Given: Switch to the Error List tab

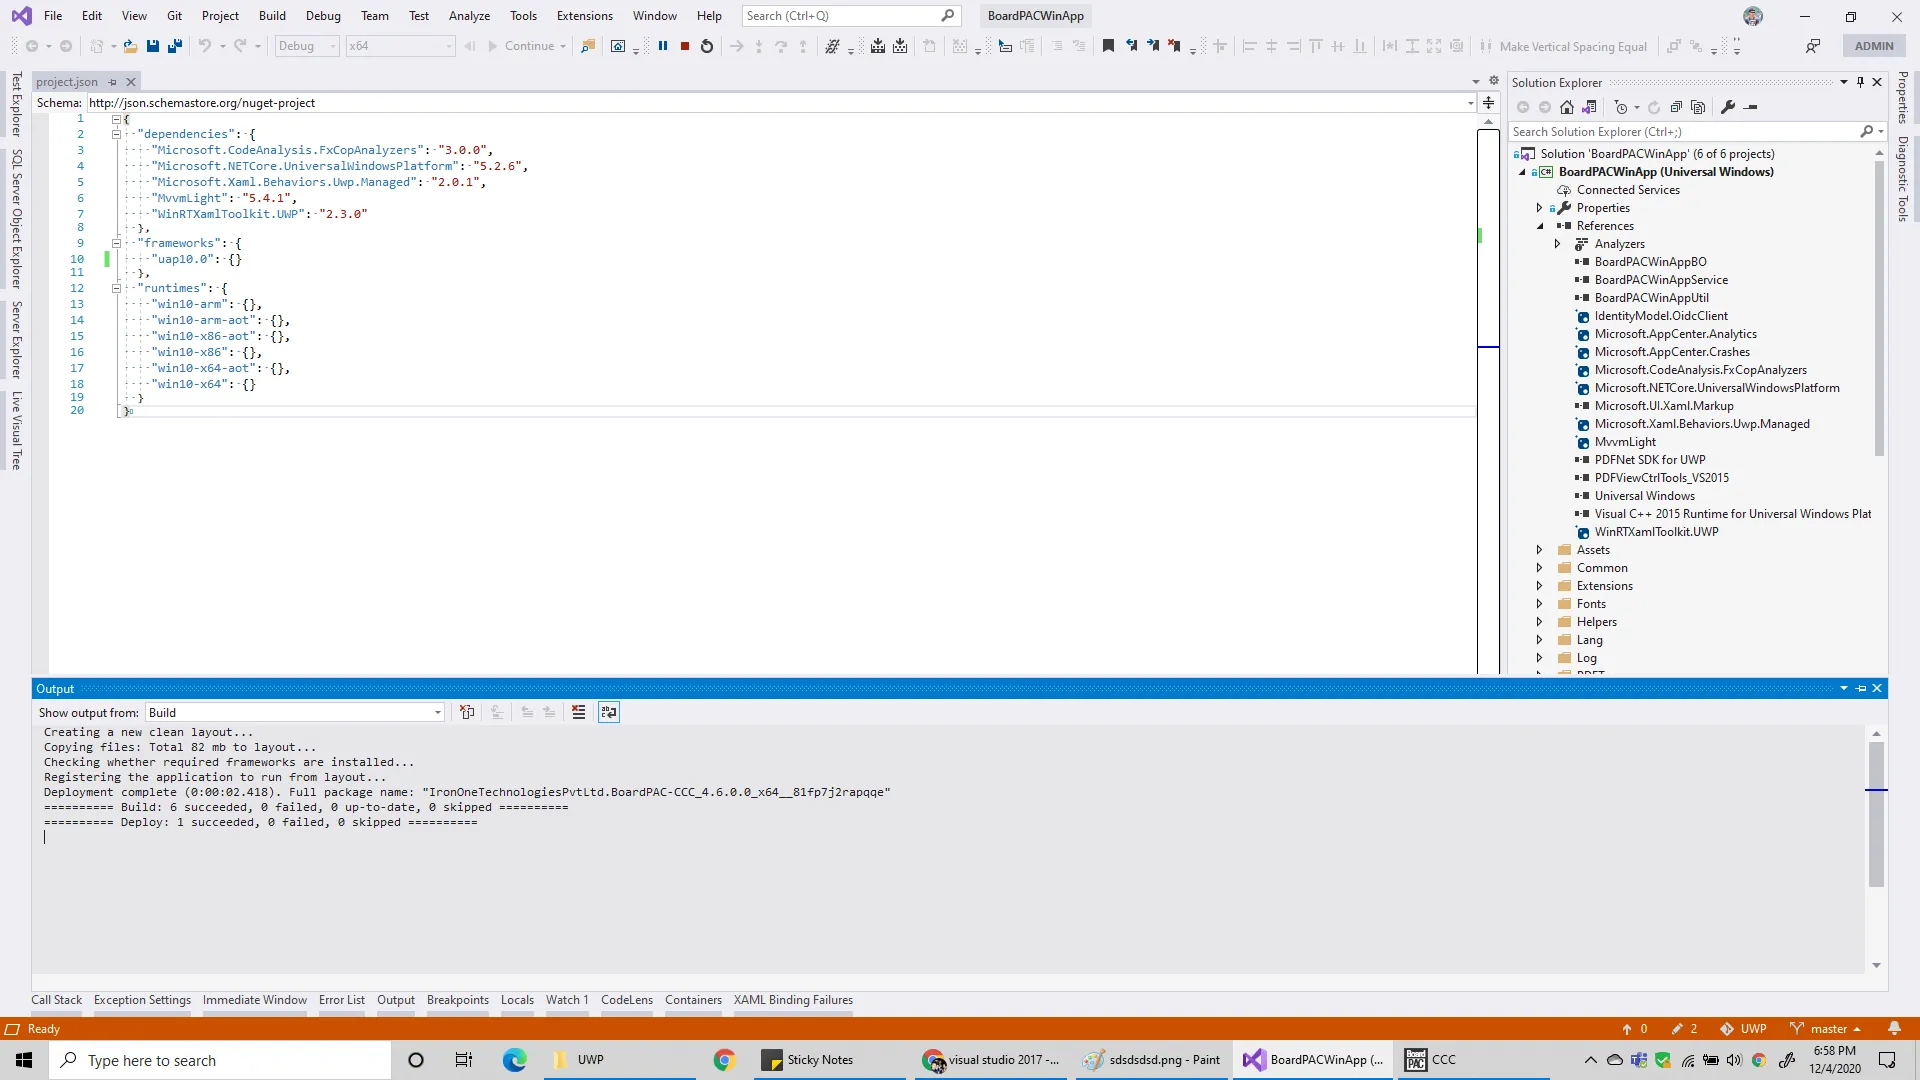Looking at the screenshot, I should coord(341,1000).
